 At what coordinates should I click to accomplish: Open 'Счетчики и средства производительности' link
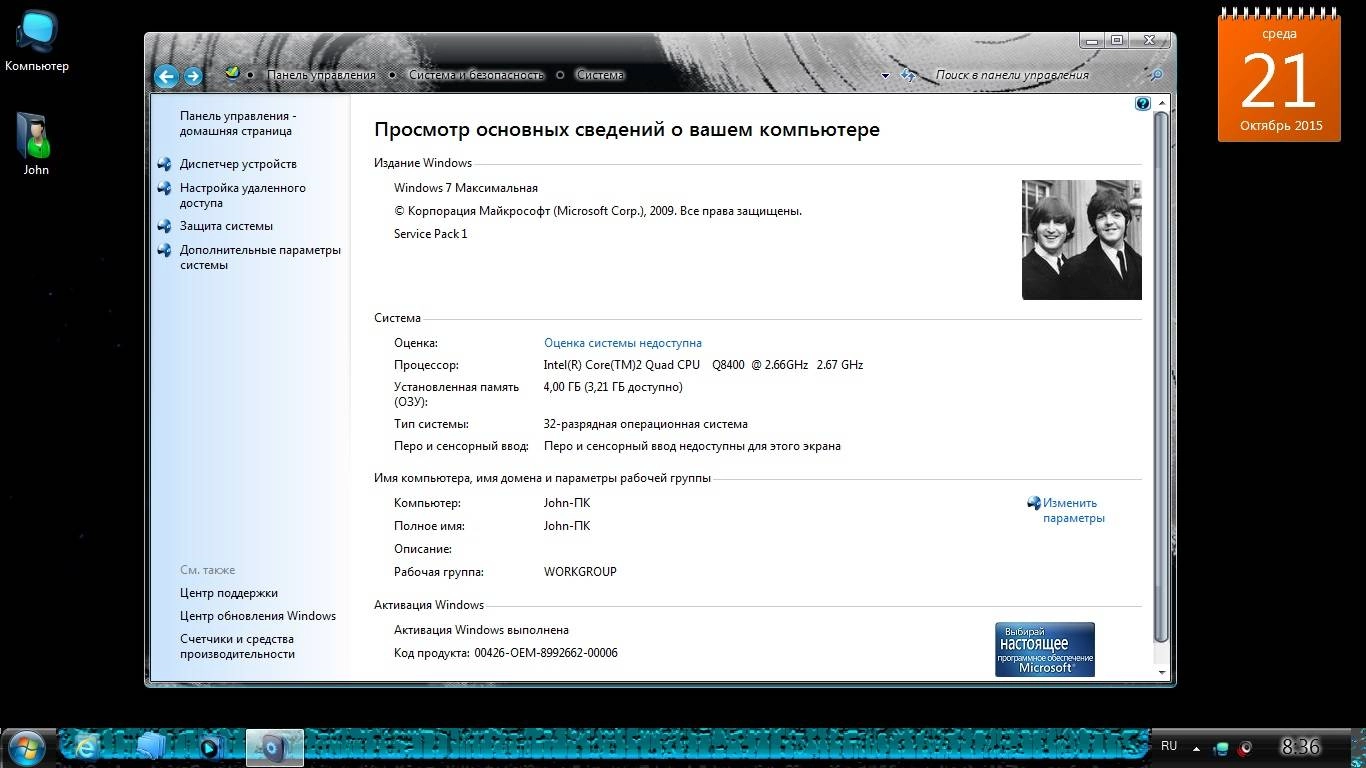pos(237,646)
